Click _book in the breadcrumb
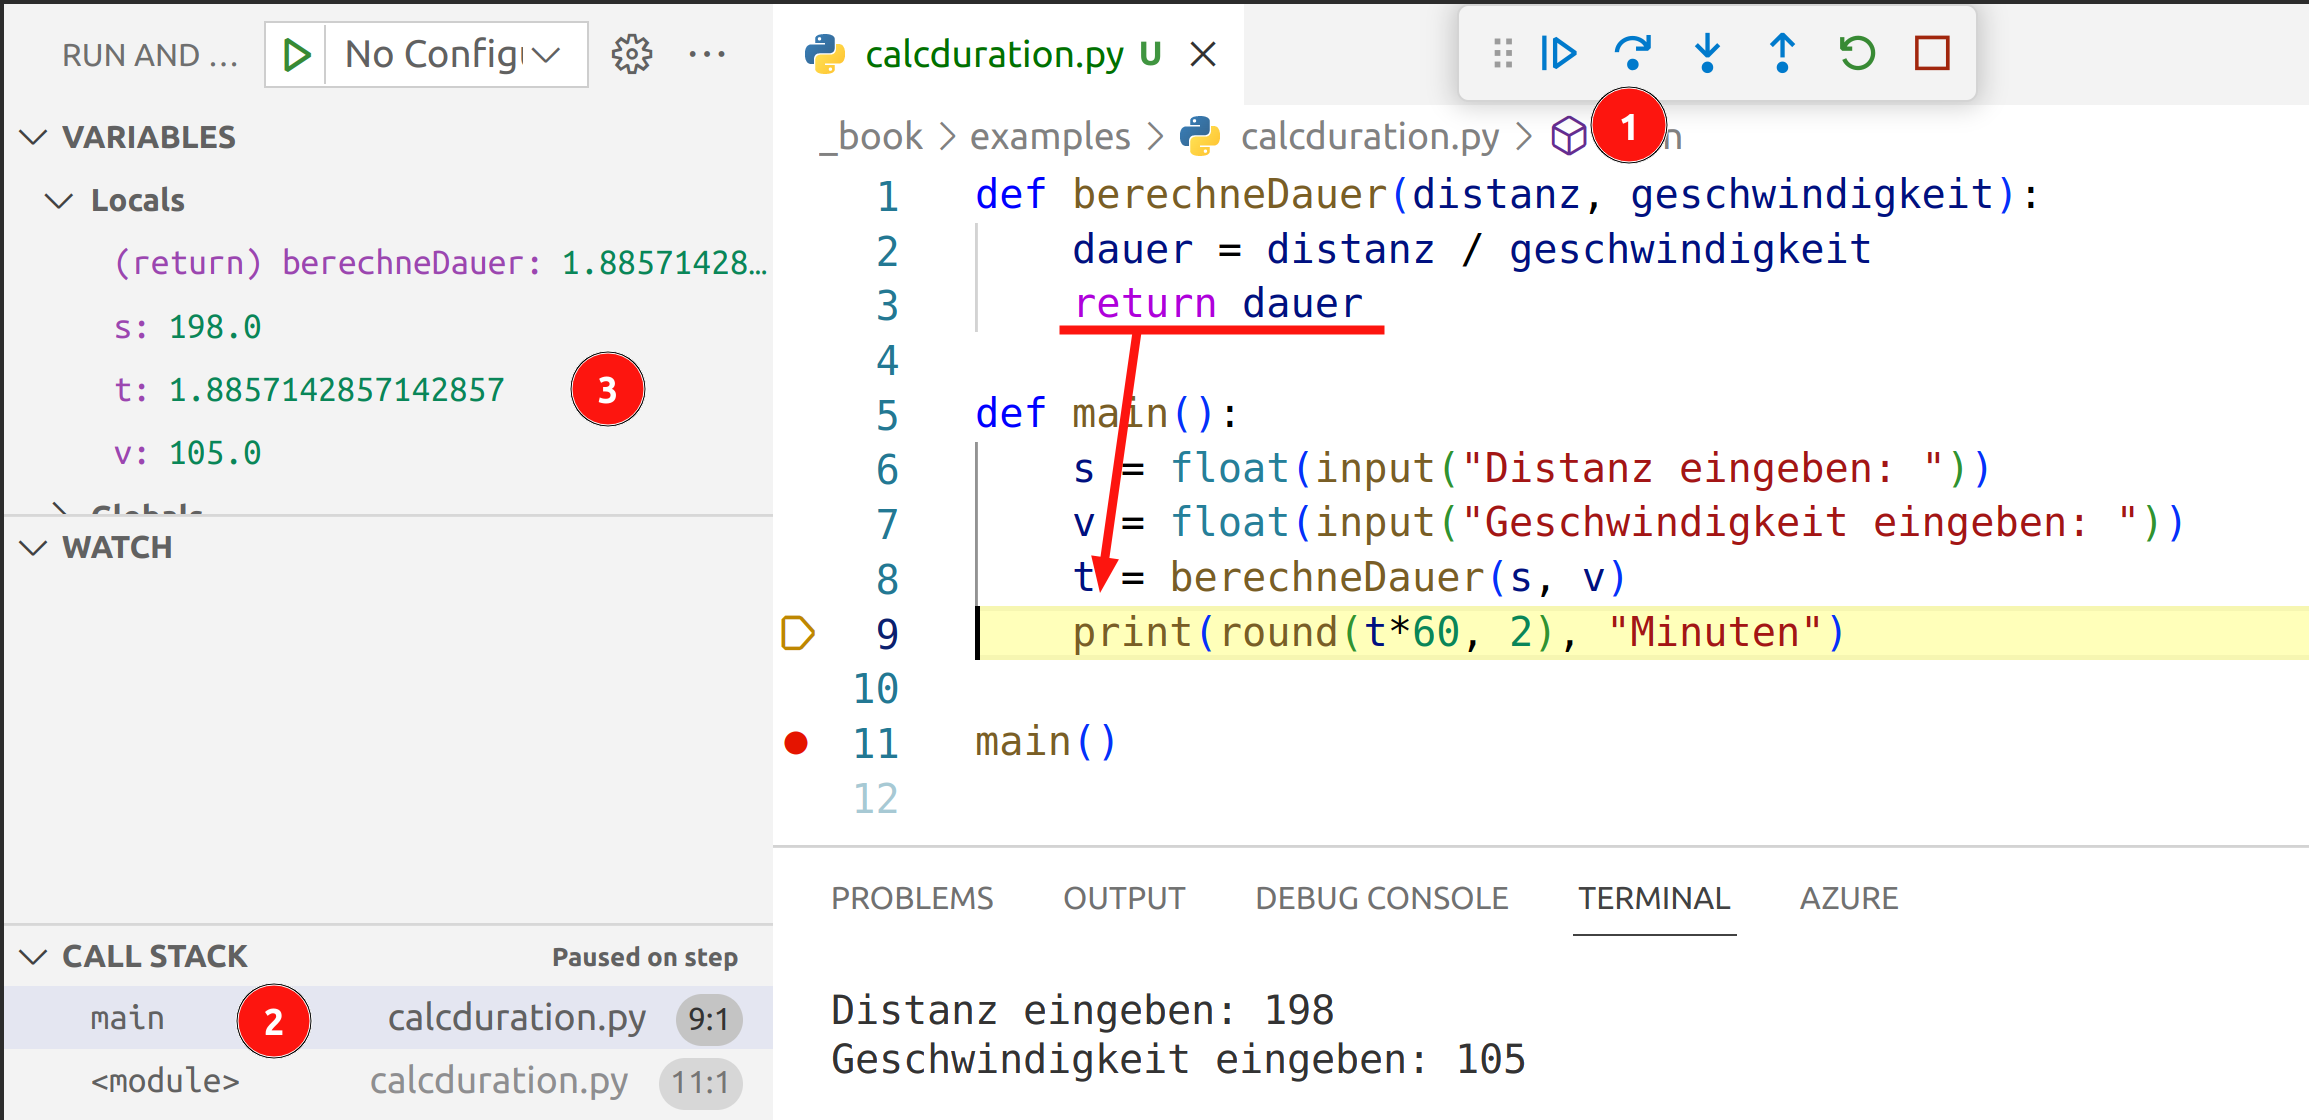This screenshot has height=1120, width=2309. click(x=870, y=136)
